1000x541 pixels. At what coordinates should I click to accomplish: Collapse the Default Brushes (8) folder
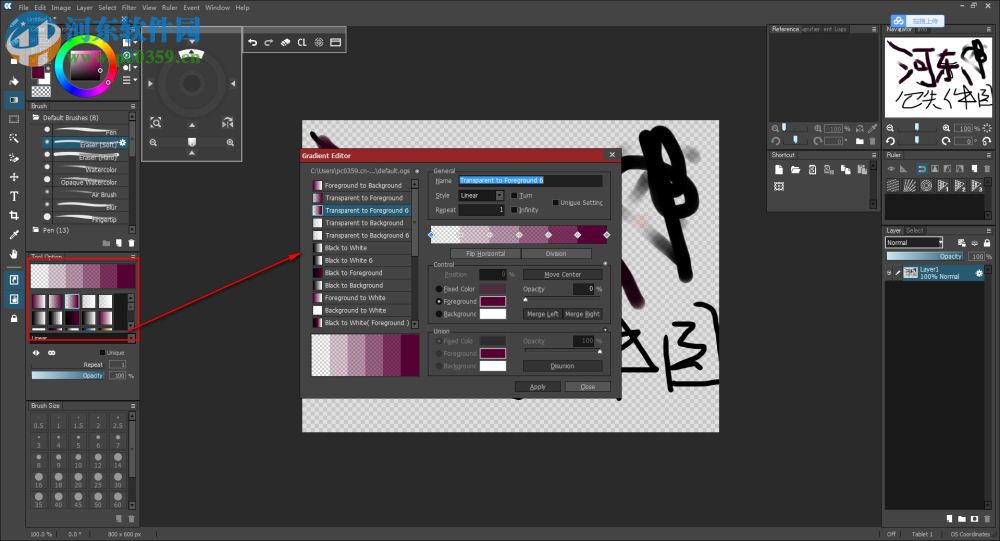(36, 117)
